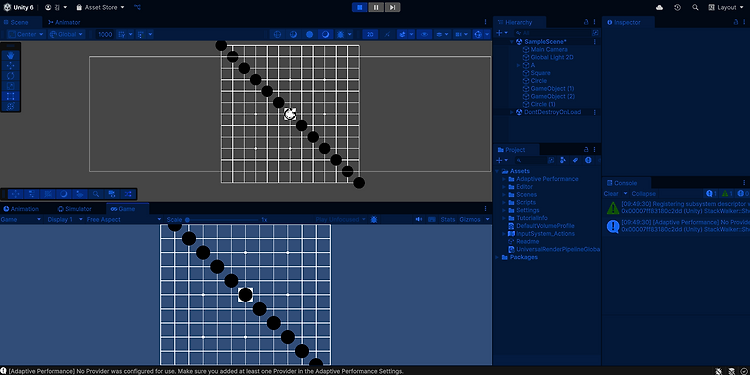
Task: Select the Rotate tool in Scene toolbar
Action: 11,76
